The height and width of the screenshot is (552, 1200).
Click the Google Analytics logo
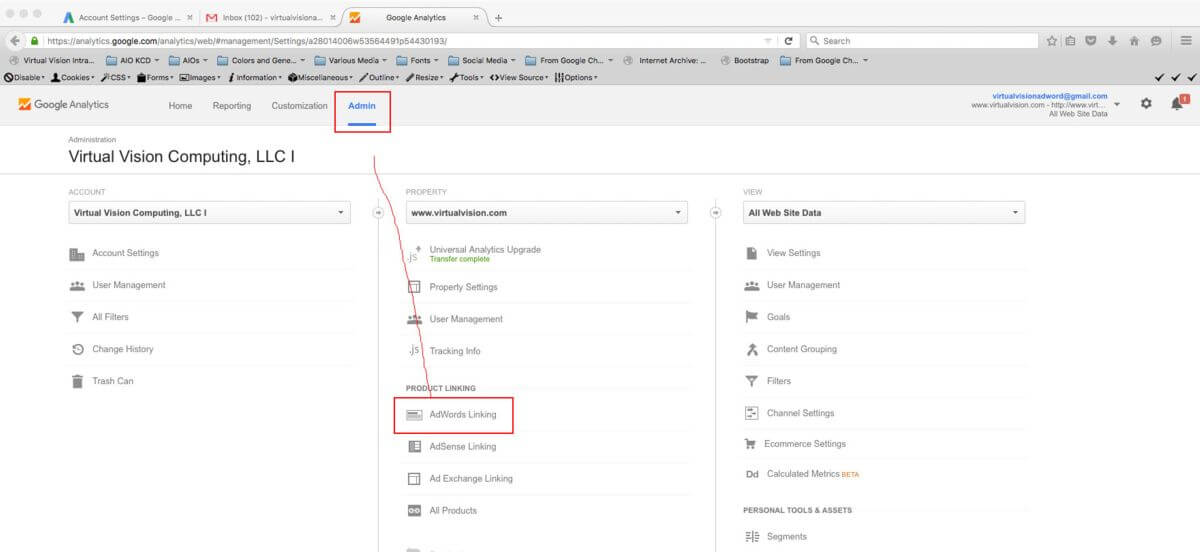(64, 104)
